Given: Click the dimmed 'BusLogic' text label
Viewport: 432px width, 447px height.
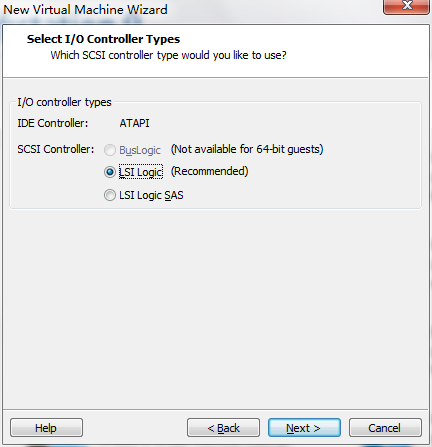Looking at the screenshot, I should pyautogui.click(x=140, y=150).
